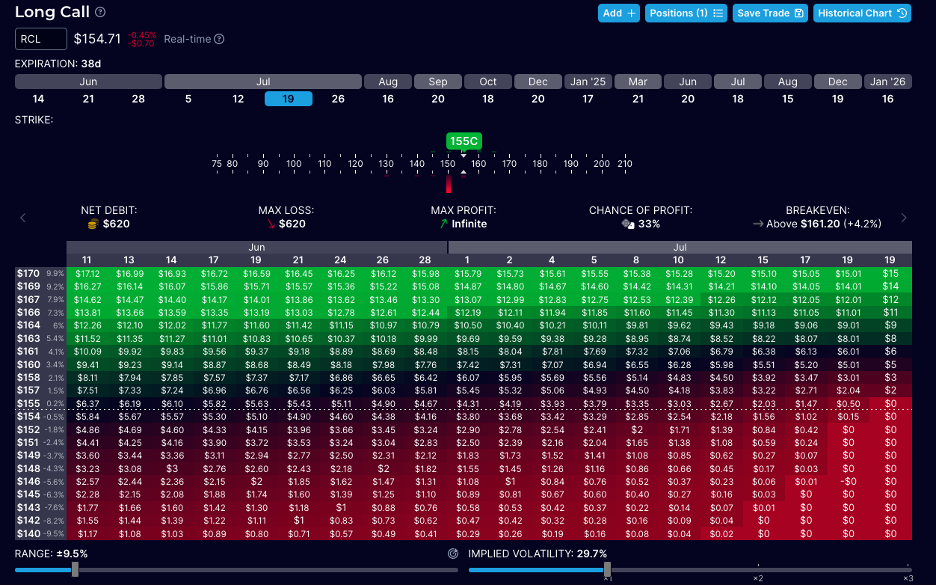
Task: Collapse stats with the left chevron arrow
Action: [x=22, y=218]
